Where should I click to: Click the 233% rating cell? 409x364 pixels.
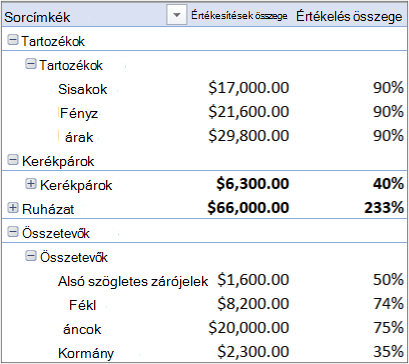[x=382, y=208]
